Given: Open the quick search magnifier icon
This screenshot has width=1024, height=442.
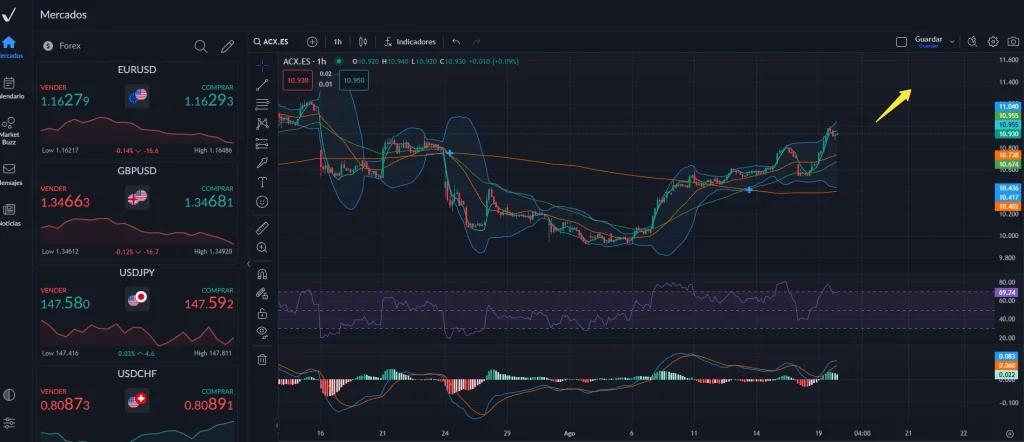Looking at the screenshot, I should tap(972, 42).
